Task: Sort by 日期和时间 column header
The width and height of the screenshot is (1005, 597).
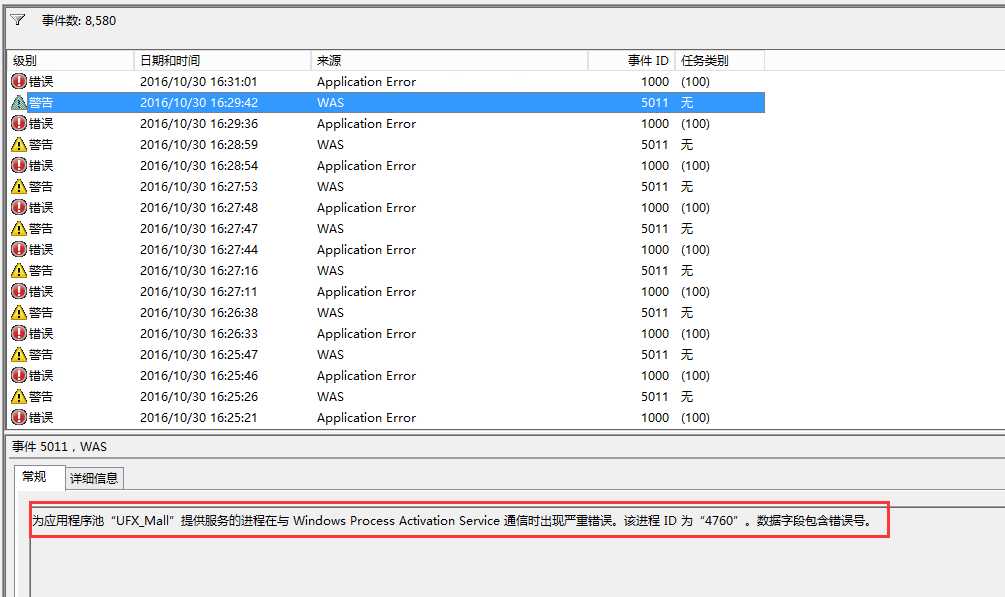Action: [x=222, y=61]
